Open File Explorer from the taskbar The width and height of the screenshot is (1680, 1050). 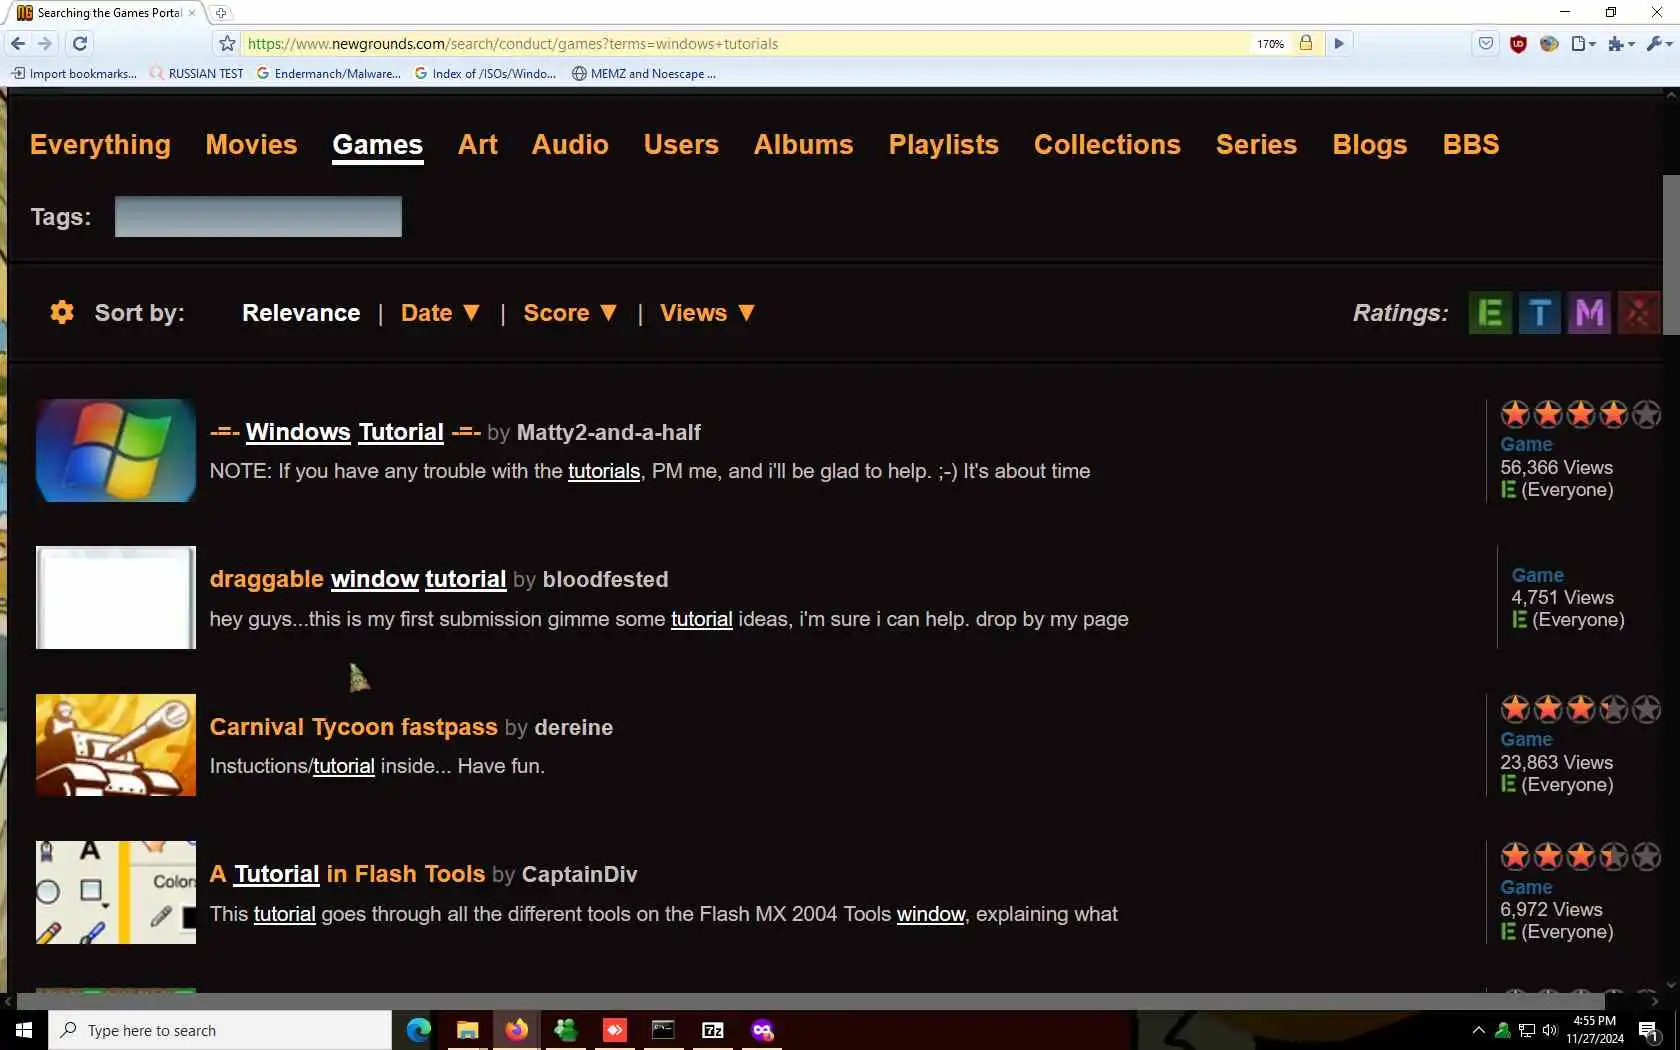[467, 1030]
